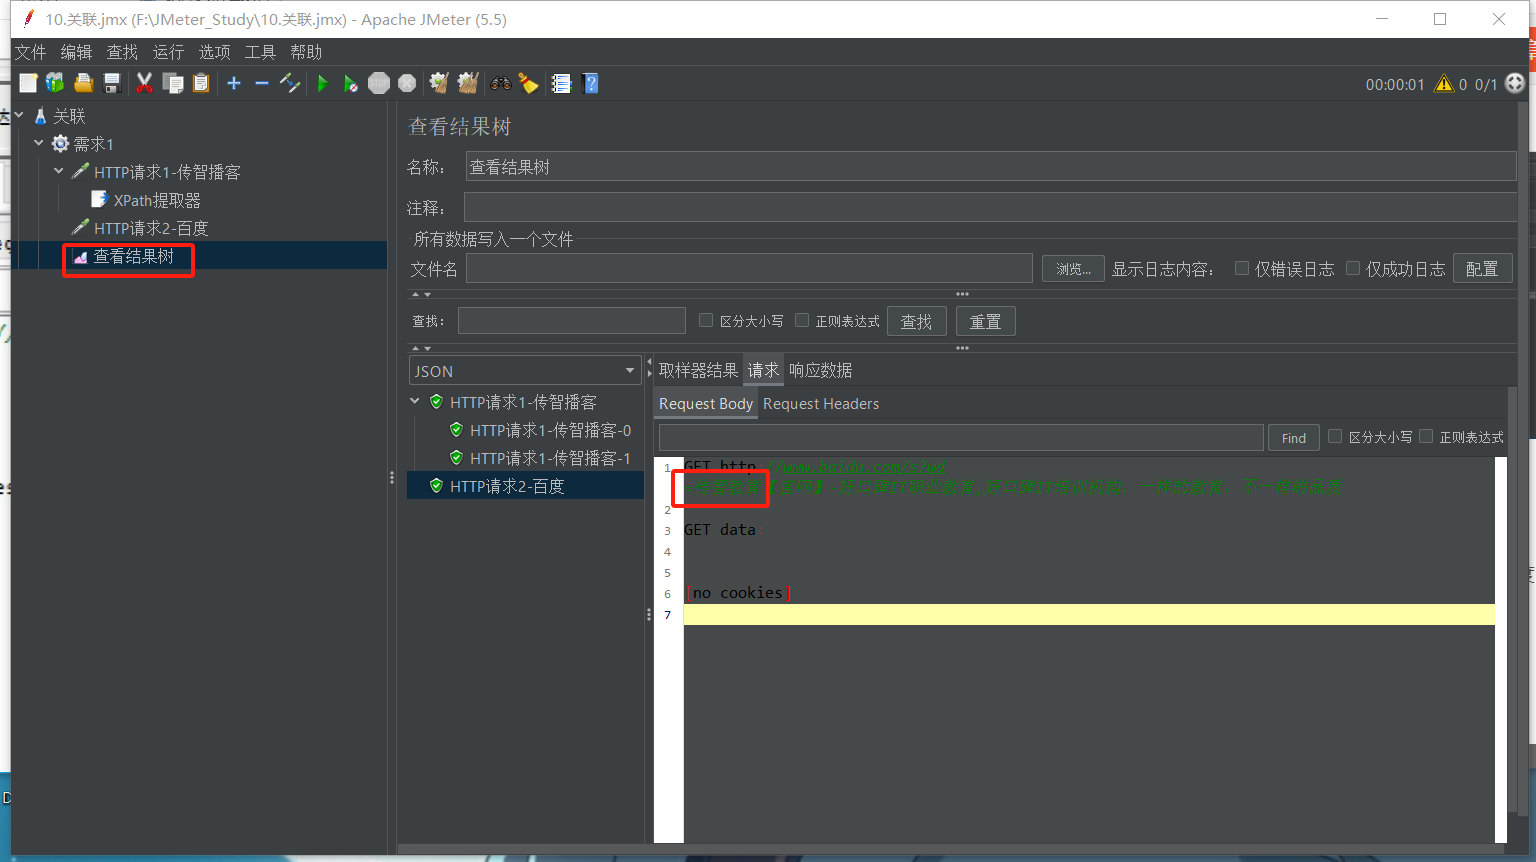
Task: Toggle 仅成功日志 checkbox
Action: coord(1353,268)
